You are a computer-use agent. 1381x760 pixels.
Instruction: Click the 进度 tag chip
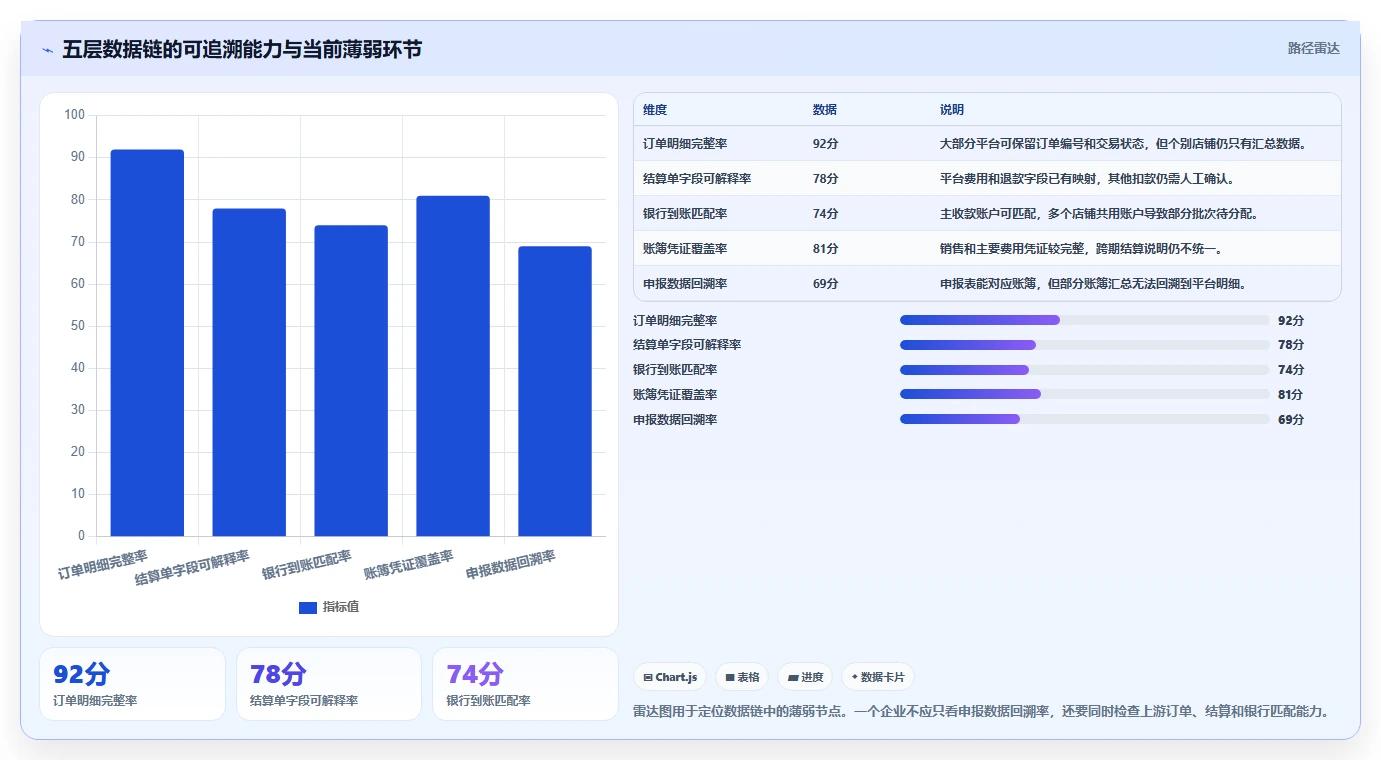tap(805, 677)
